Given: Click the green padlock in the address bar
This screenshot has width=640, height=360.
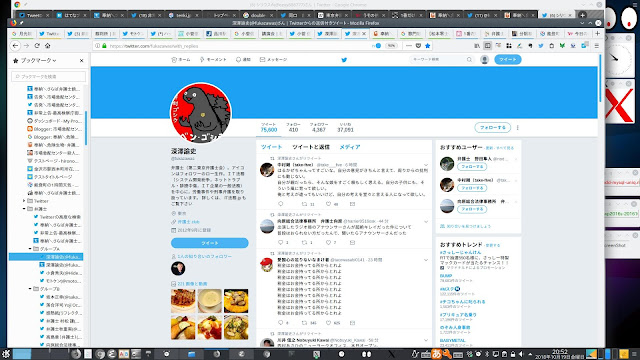Looking at the screenshot, I should click(104, 46).
